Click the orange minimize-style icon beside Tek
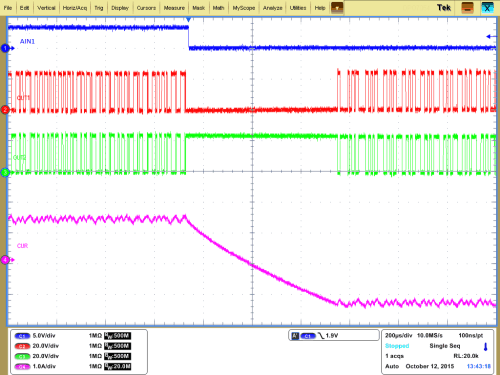Viewport: 500px width, 375px height. click(467, 8)
